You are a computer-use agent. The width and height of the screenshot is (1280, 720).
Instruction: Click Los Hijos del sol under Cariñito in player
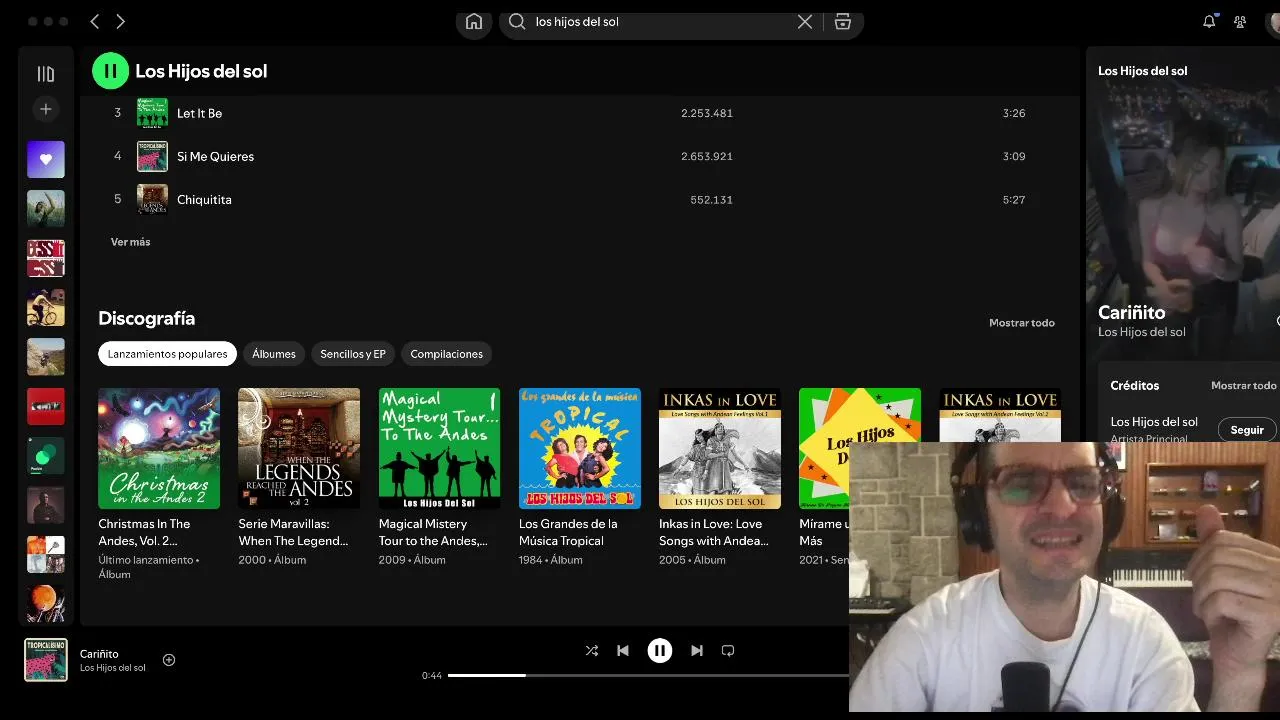pyautogui.click(x=113, y=668)
